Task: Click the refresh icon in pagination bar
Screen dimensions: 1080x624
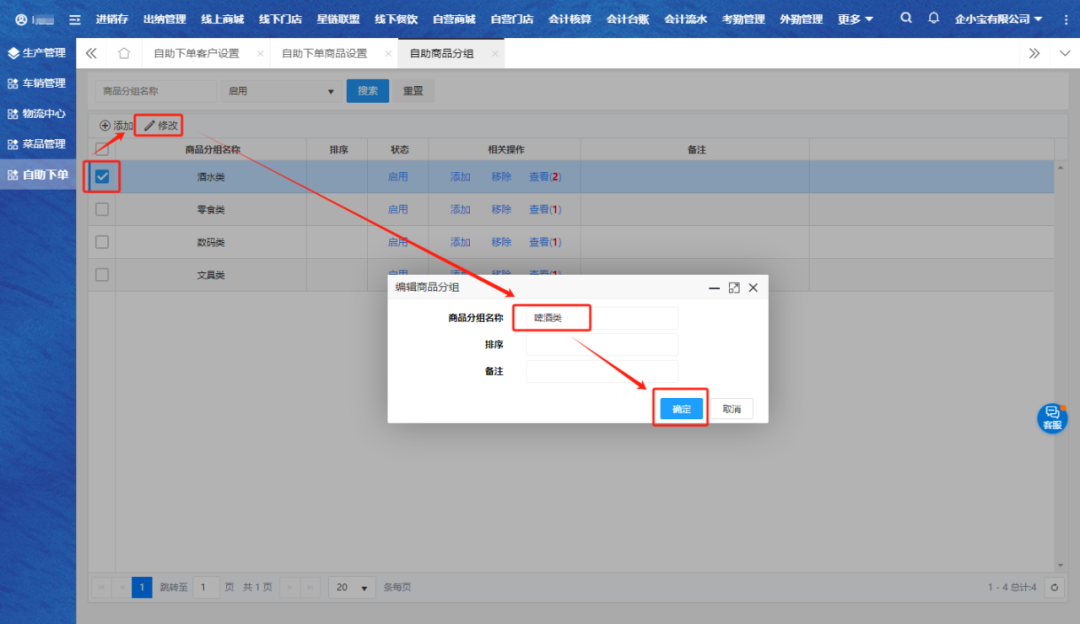Action: [x=1054, y=587]
